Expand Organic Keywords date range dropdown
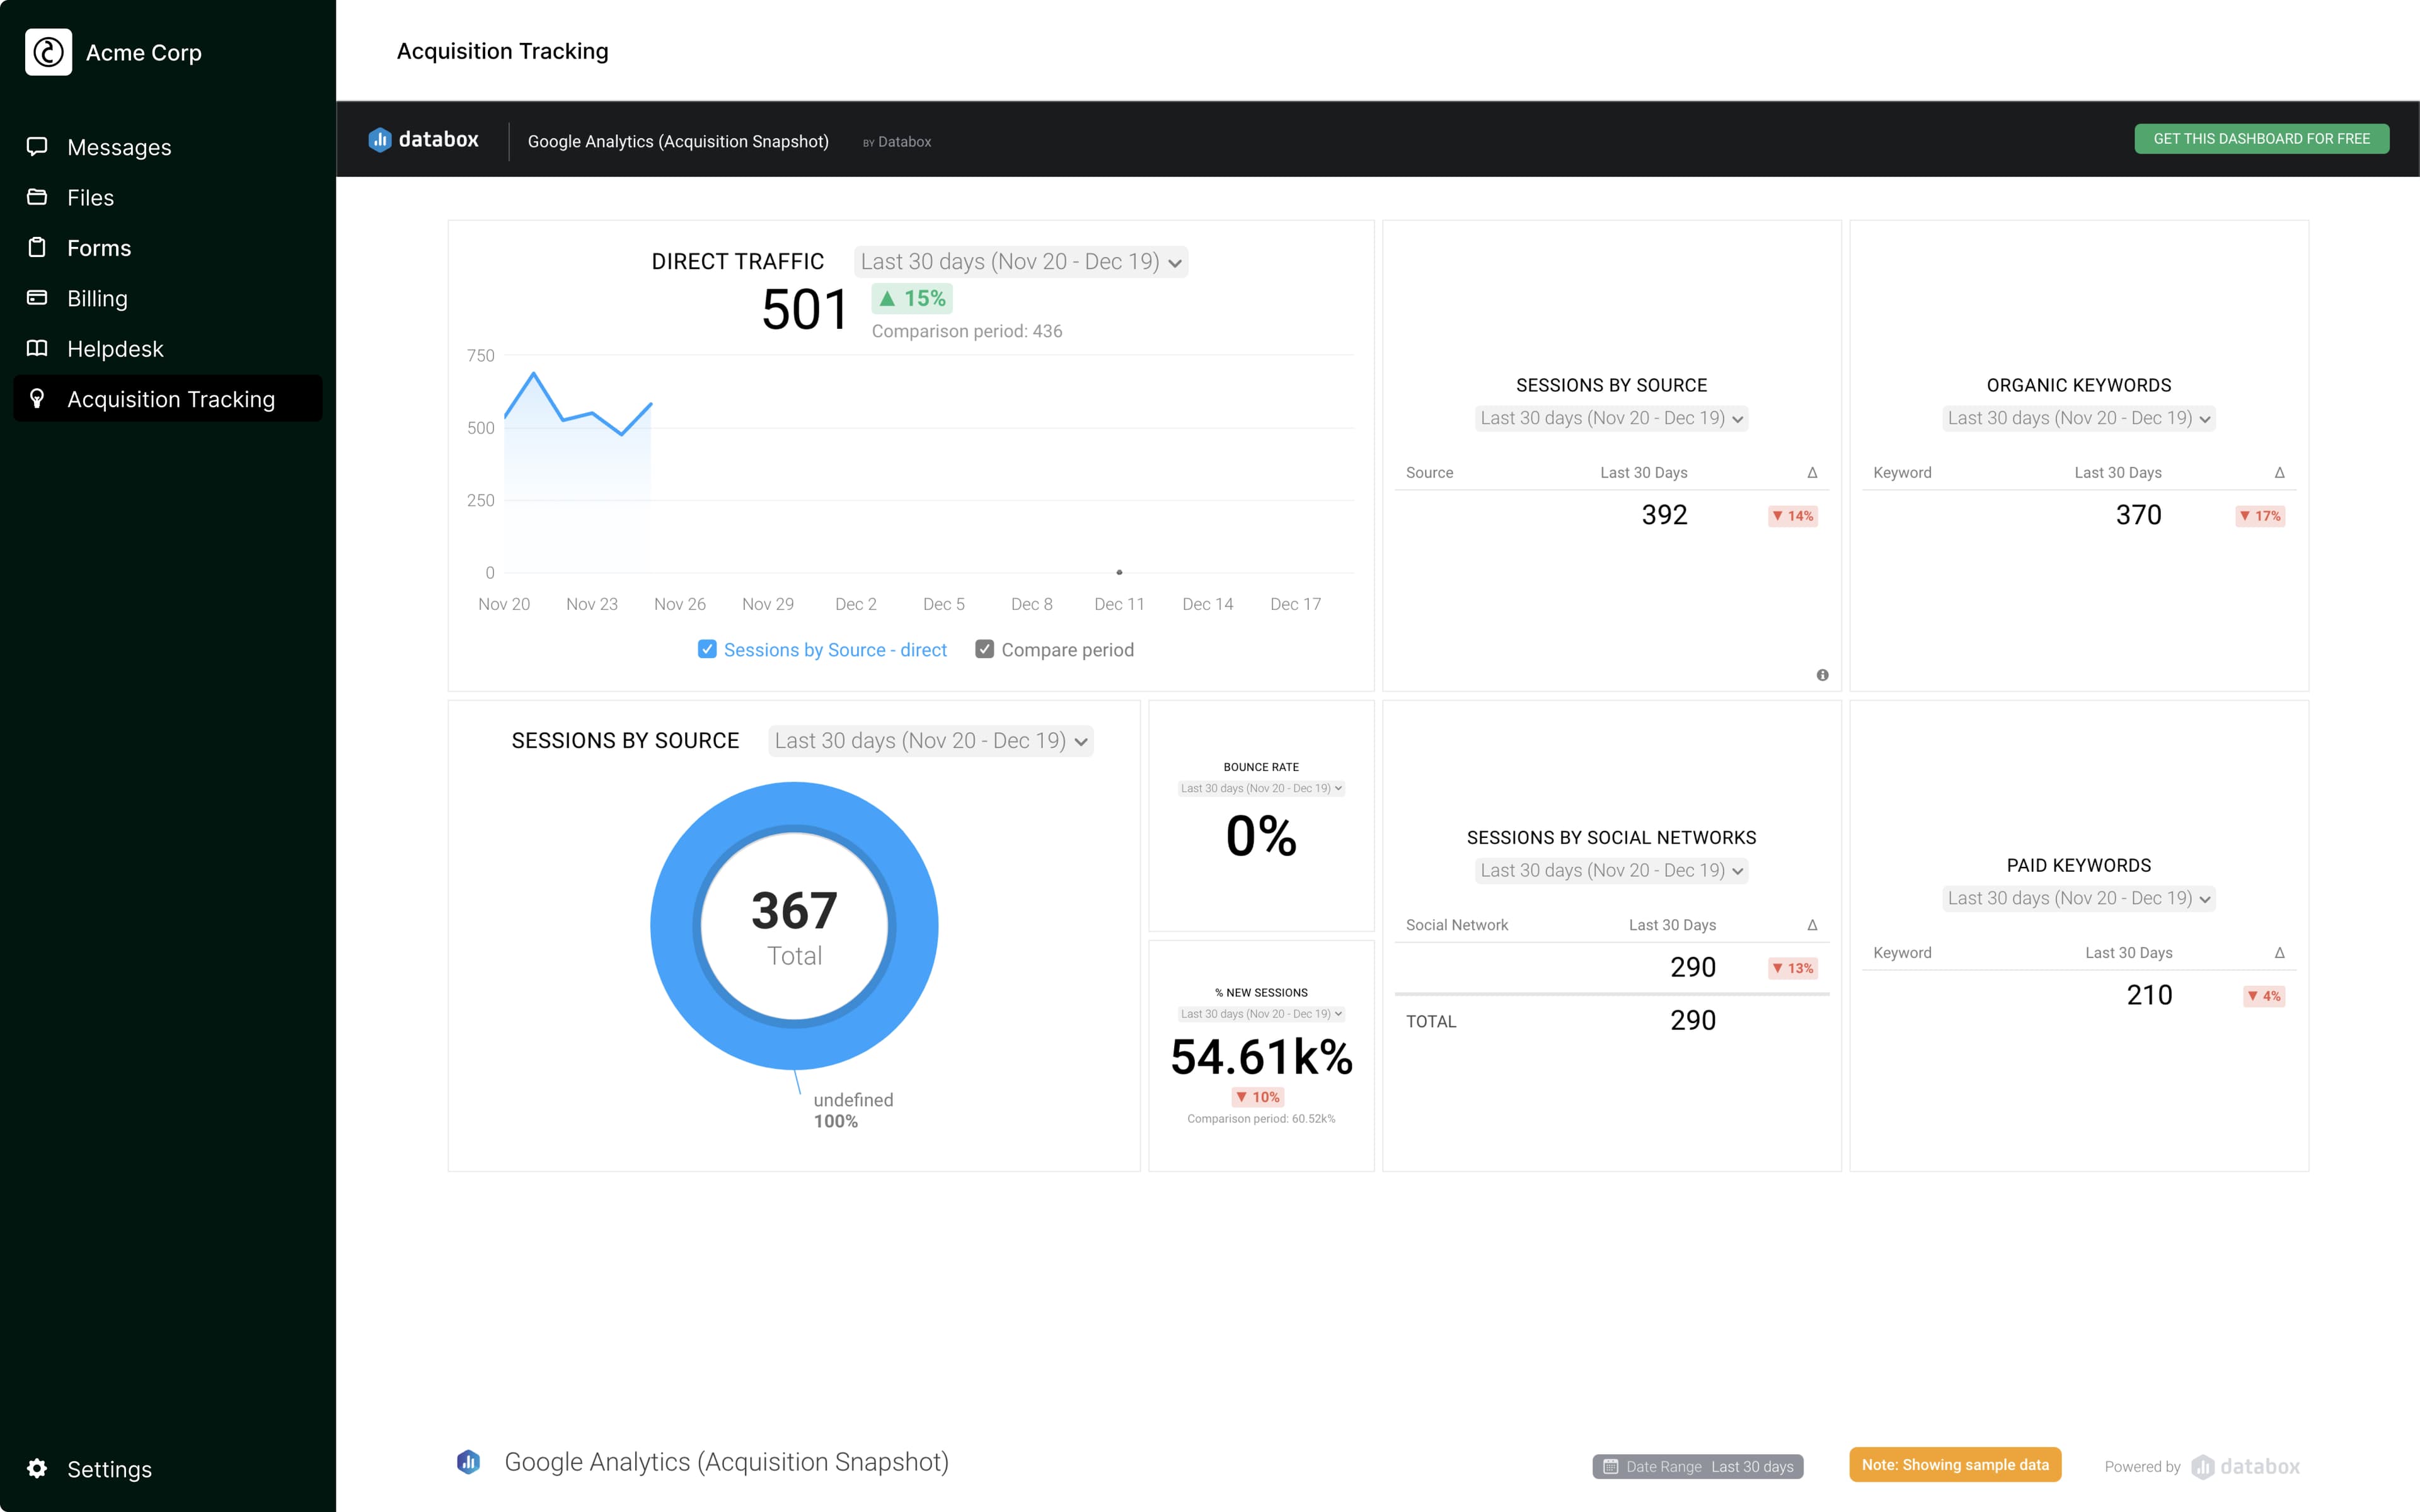The height and width of the screenshot is (1512, 2420). click(2078, 418)
